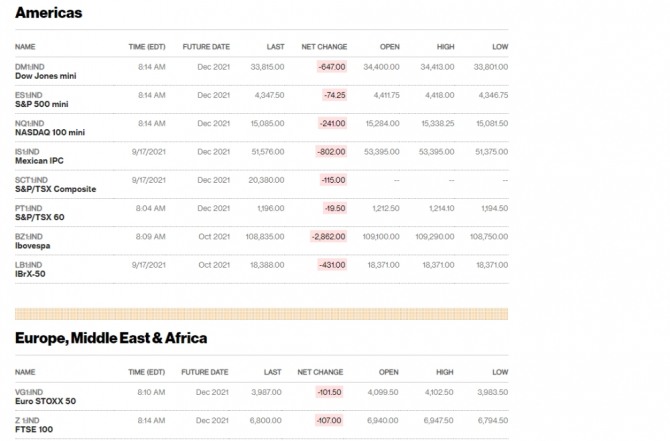Click the IBrX-50 futures link
Image resolution: width=670 pixels, height=441 pixels.
tap(33, 273)
